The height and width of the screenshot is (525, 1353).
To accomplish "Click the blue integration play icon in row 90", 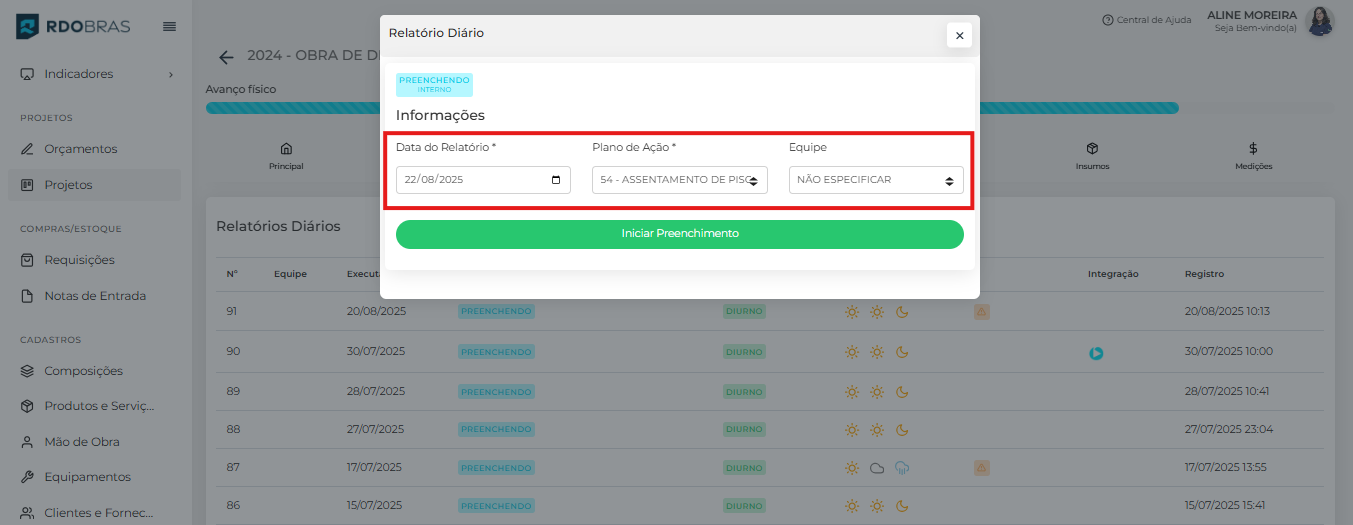I will click(x=1096, y=353).
